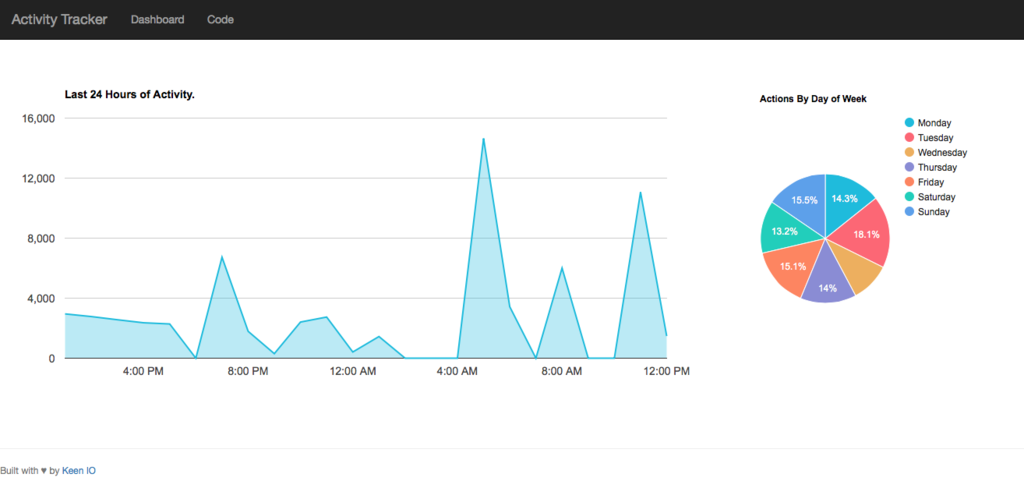The image size is (1024, 495).
Task: Follow the Keen IO footer link
Action: [79, 470]
